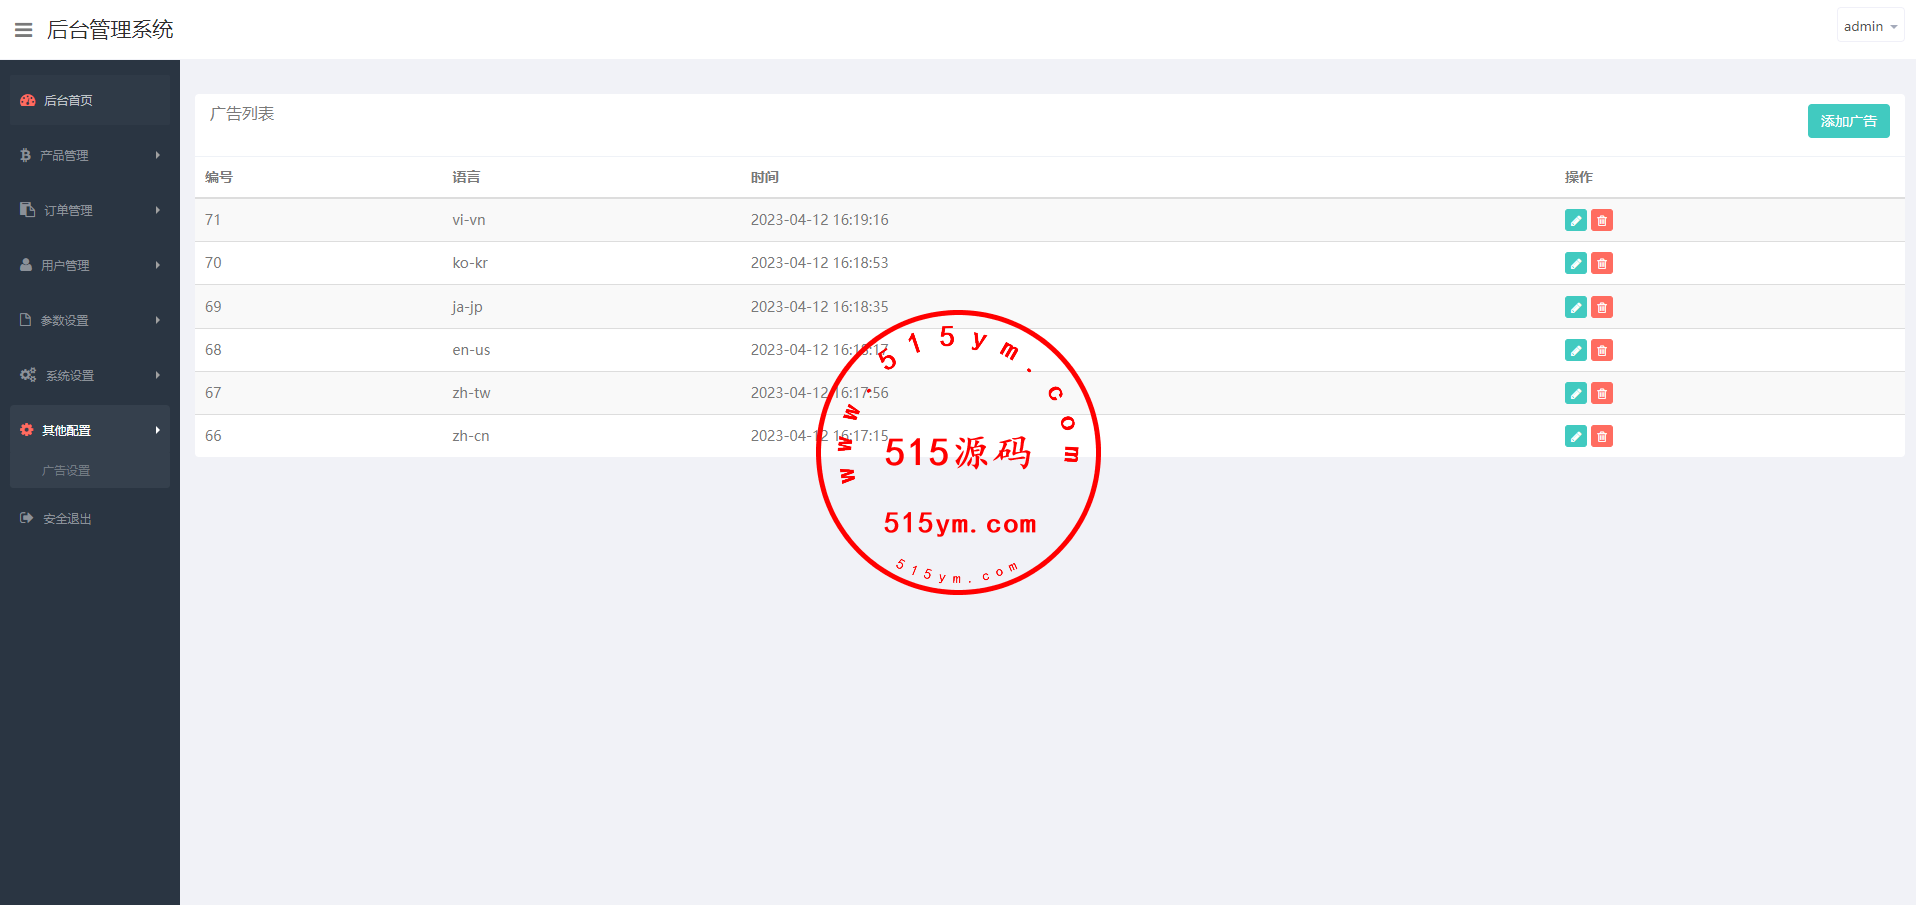
Task: Delete the ja-jp ad row
Action: pyautogui.click(x=1601, y=307)
